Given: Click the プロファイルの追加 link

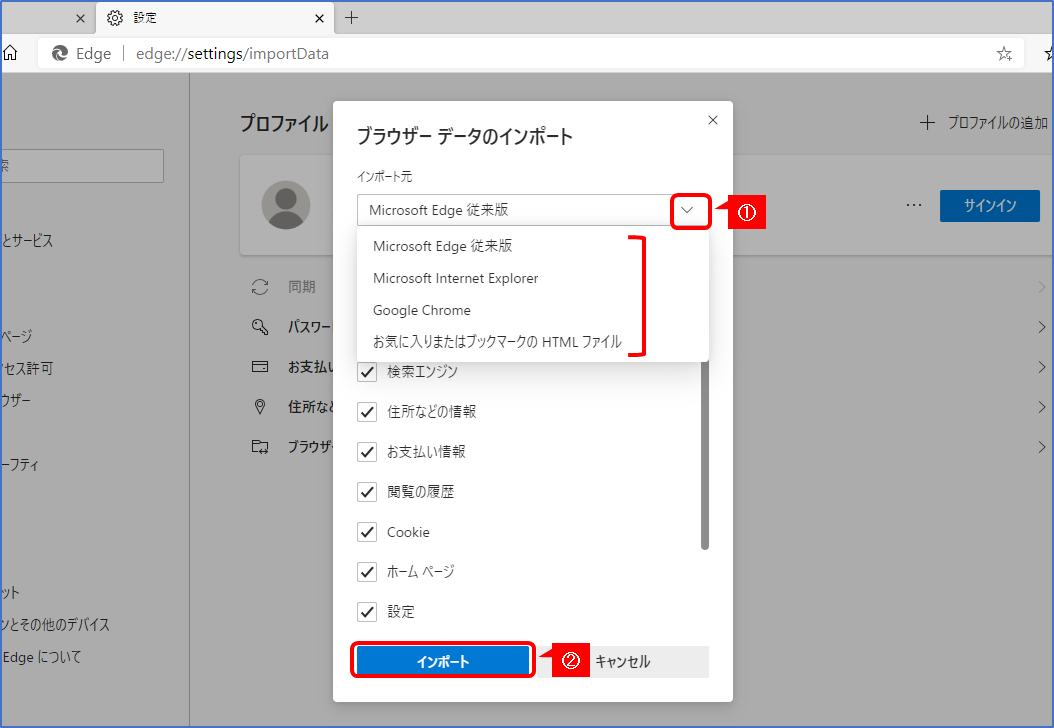Looking at the screenshot, I should (x=998, y=122).
